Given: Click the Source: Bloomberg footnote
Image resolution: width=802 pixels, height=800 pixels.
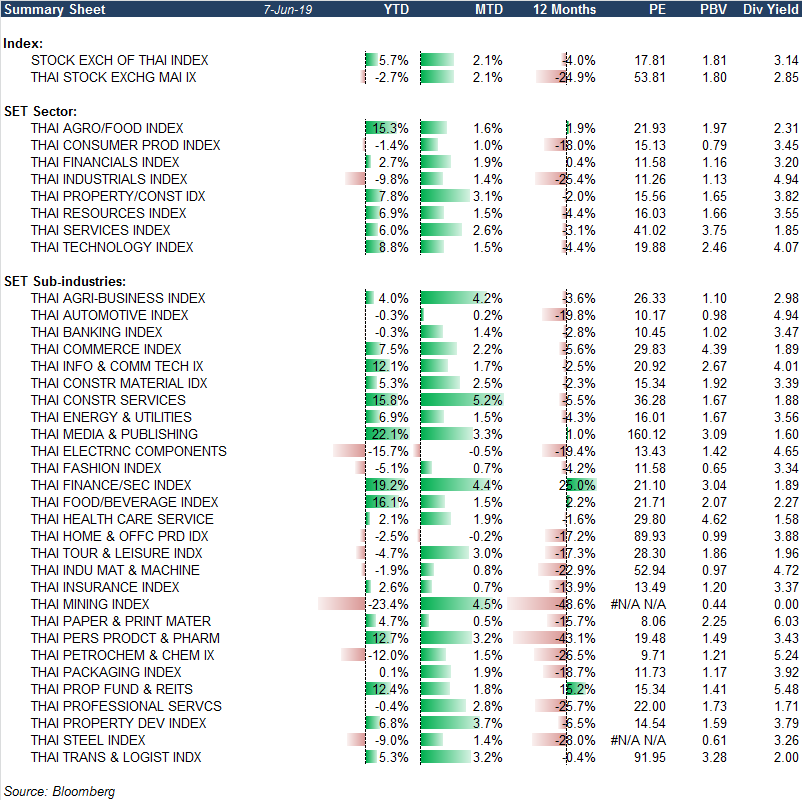Looking at the screenshot, I should pos(59,791).
